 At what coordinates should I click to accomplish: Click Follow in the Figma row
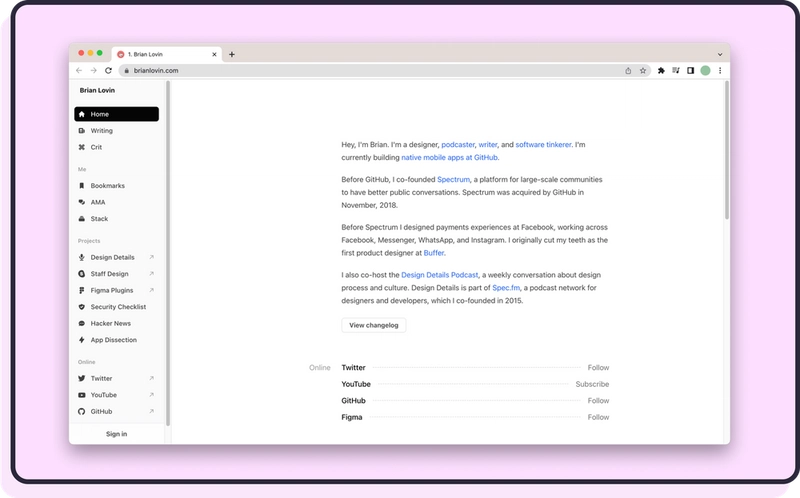coord(598,417)
